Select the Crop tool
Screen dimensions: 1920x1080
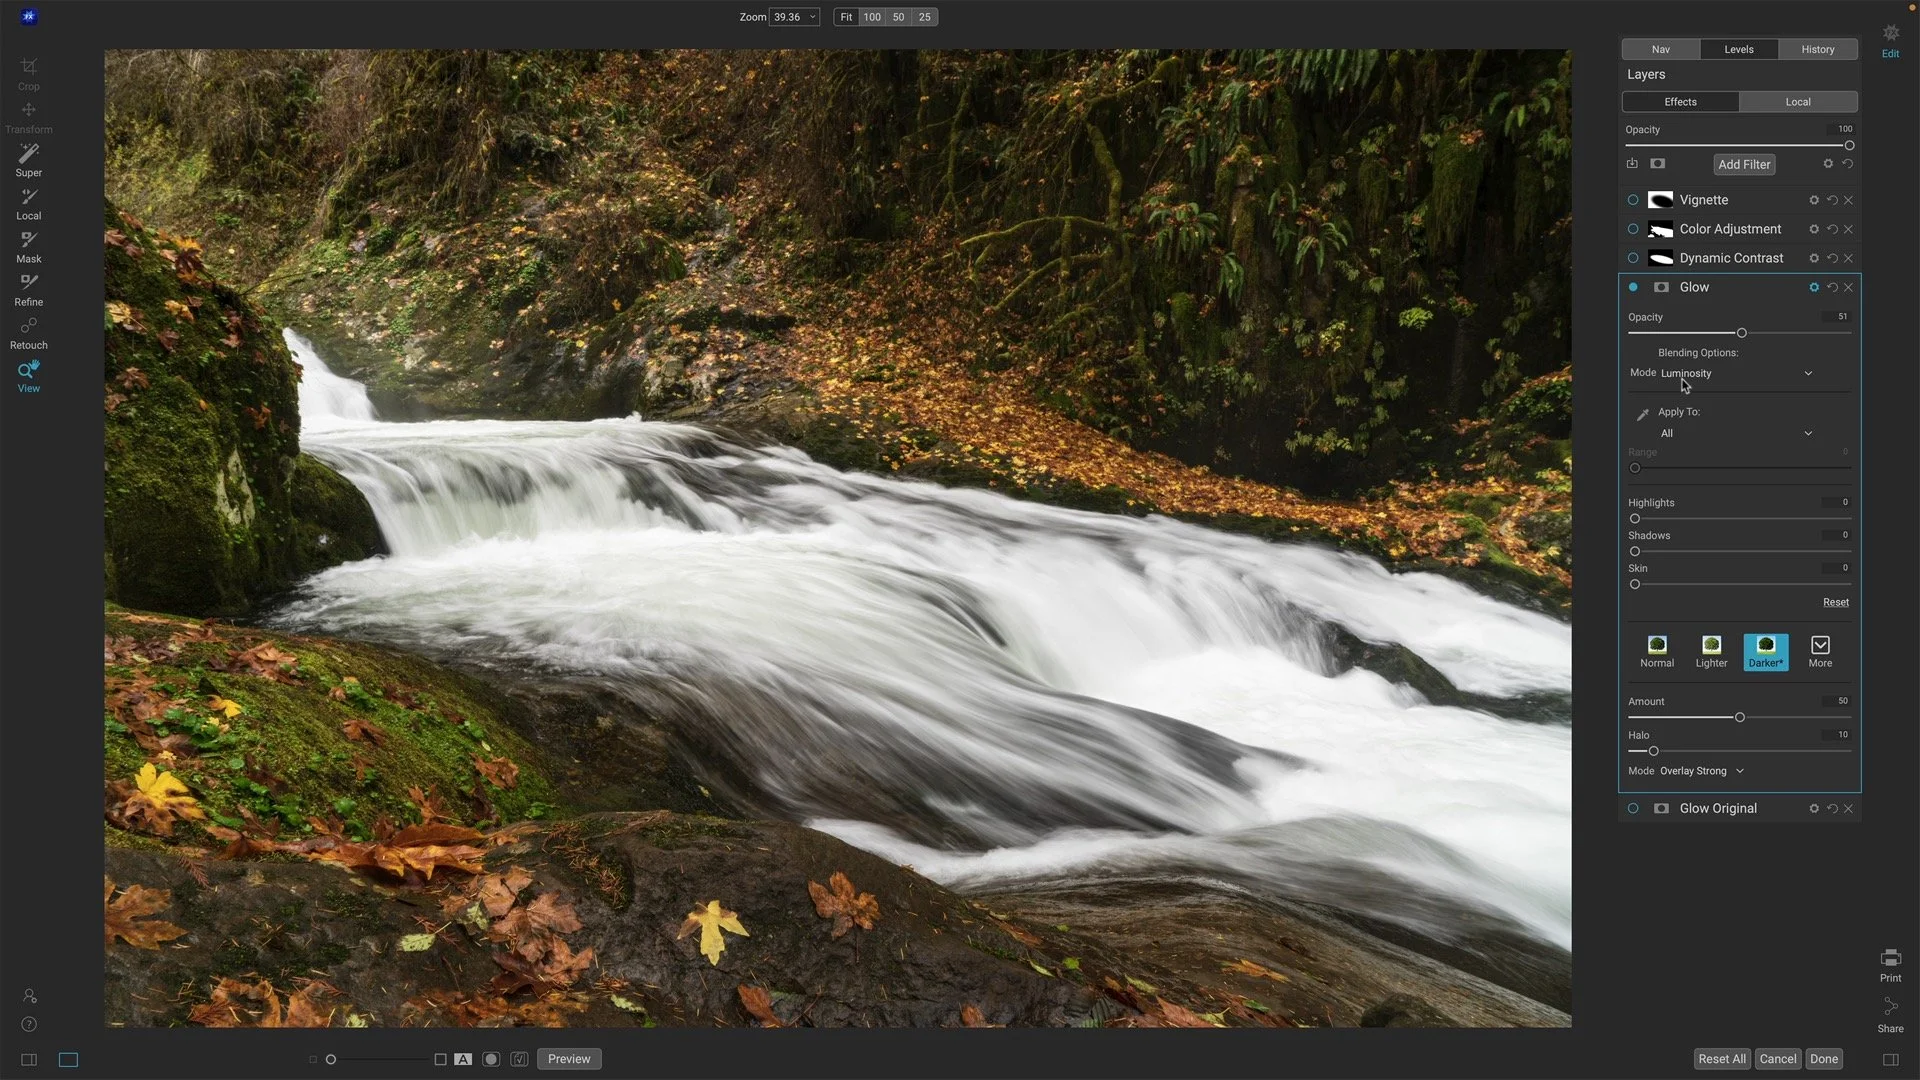point(28,73)
